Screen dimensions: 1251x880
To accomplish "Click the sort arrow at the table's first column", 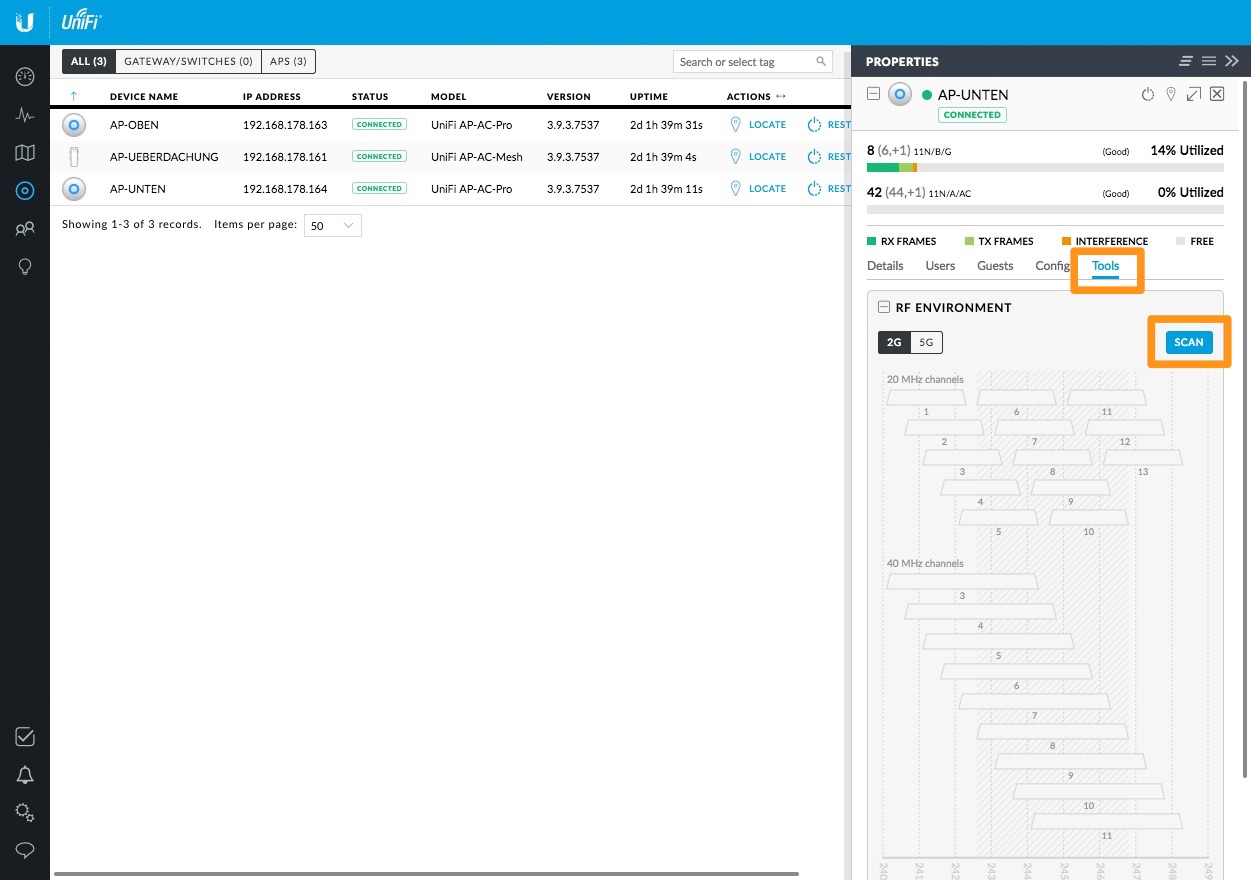I will 73,97.
